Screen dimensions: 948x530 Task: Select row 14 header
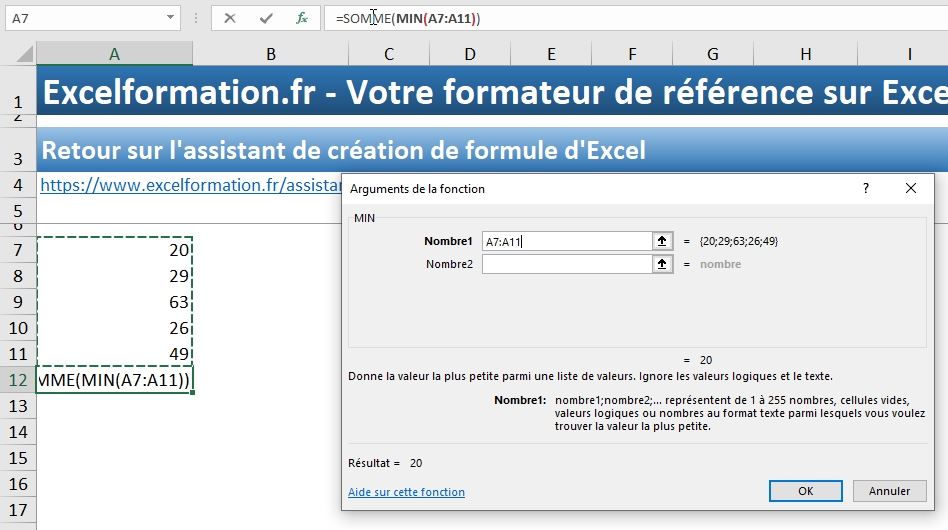coord(18,431)
